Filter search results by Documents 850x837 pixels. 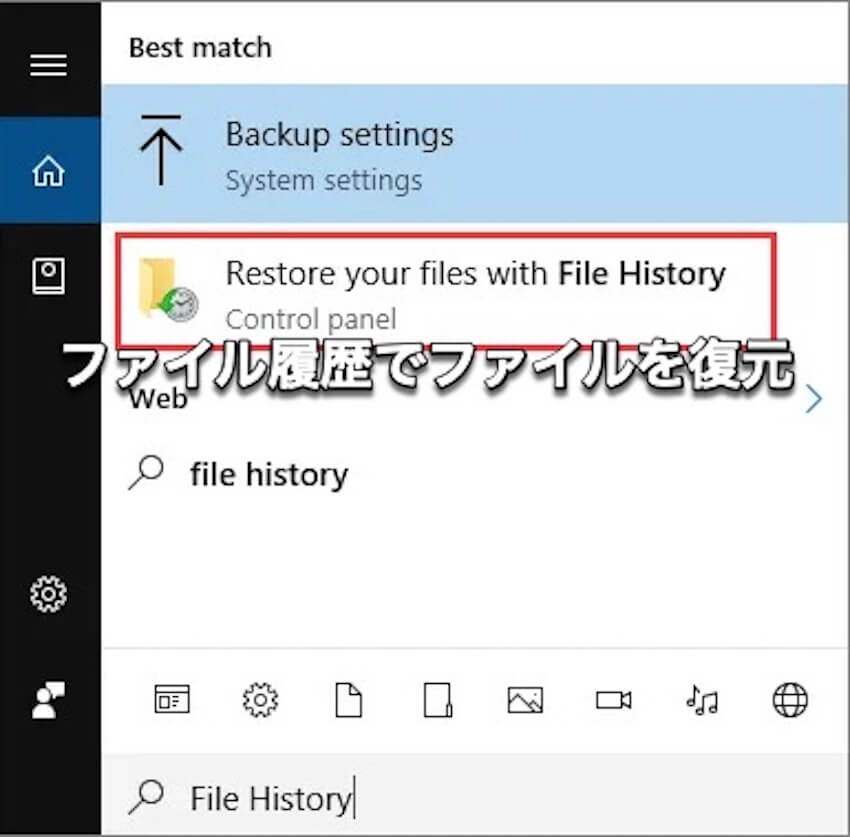click(x=349, y=700)
